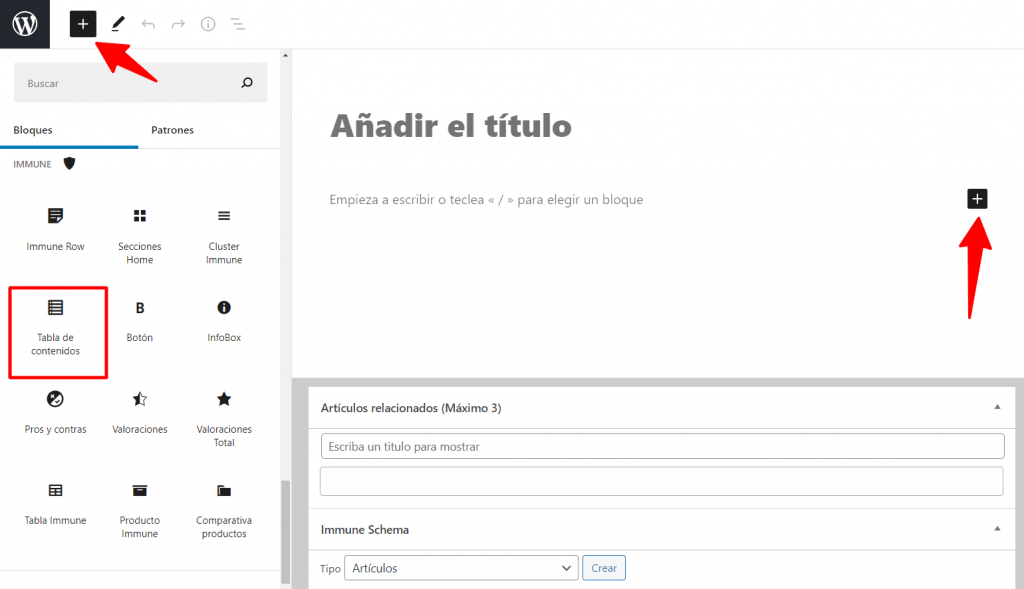This screenshot has width=1024, height=589.
Task: Click the inline add block button
Action: point(977,199)
